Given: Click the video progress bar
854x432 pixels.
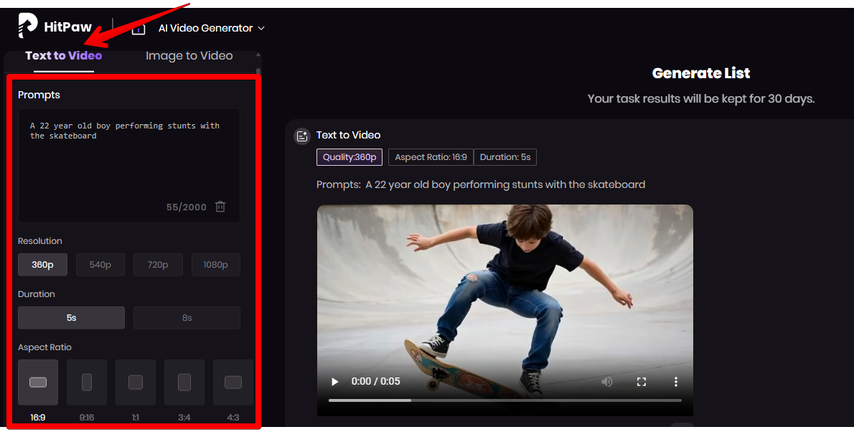Looking at the screenshot, I should click(x=505, y=400).
